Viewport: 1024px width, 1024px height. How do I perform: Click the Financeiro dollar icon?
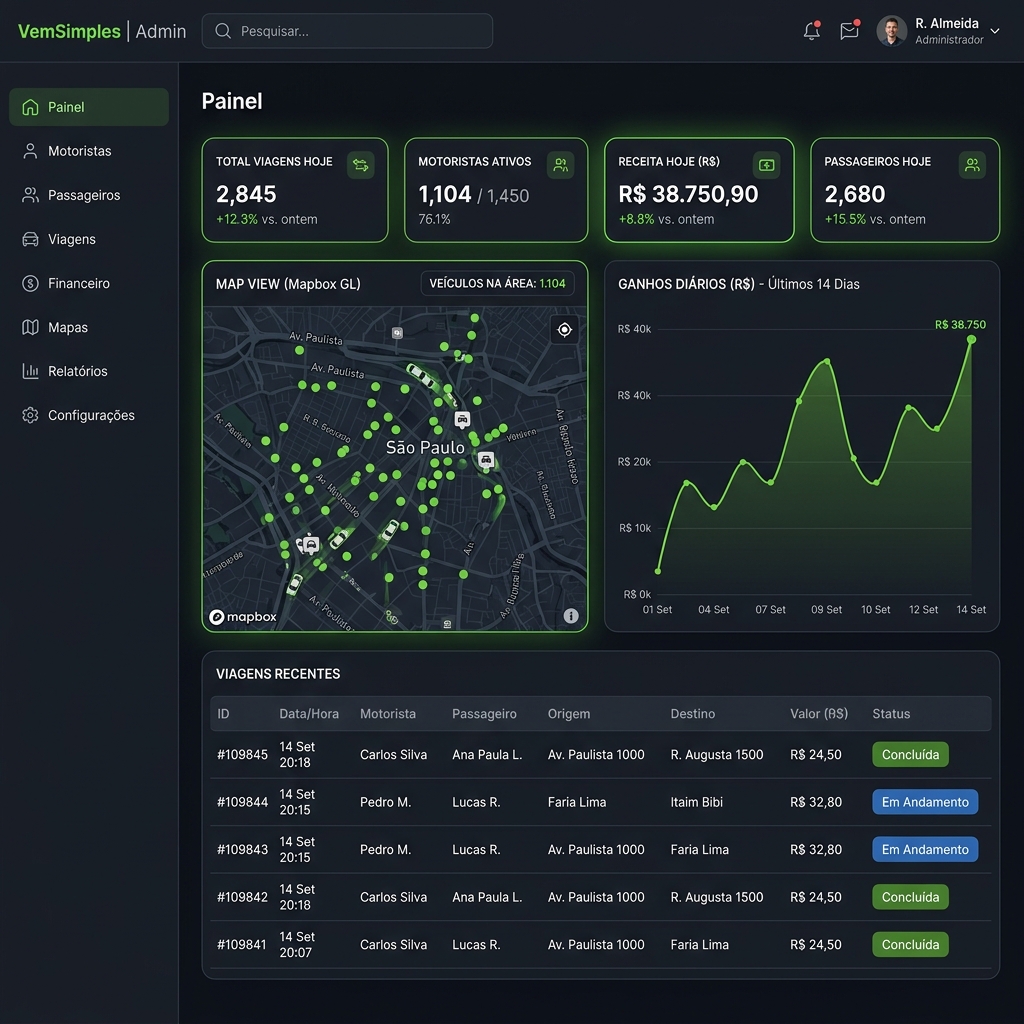(30, 283)
